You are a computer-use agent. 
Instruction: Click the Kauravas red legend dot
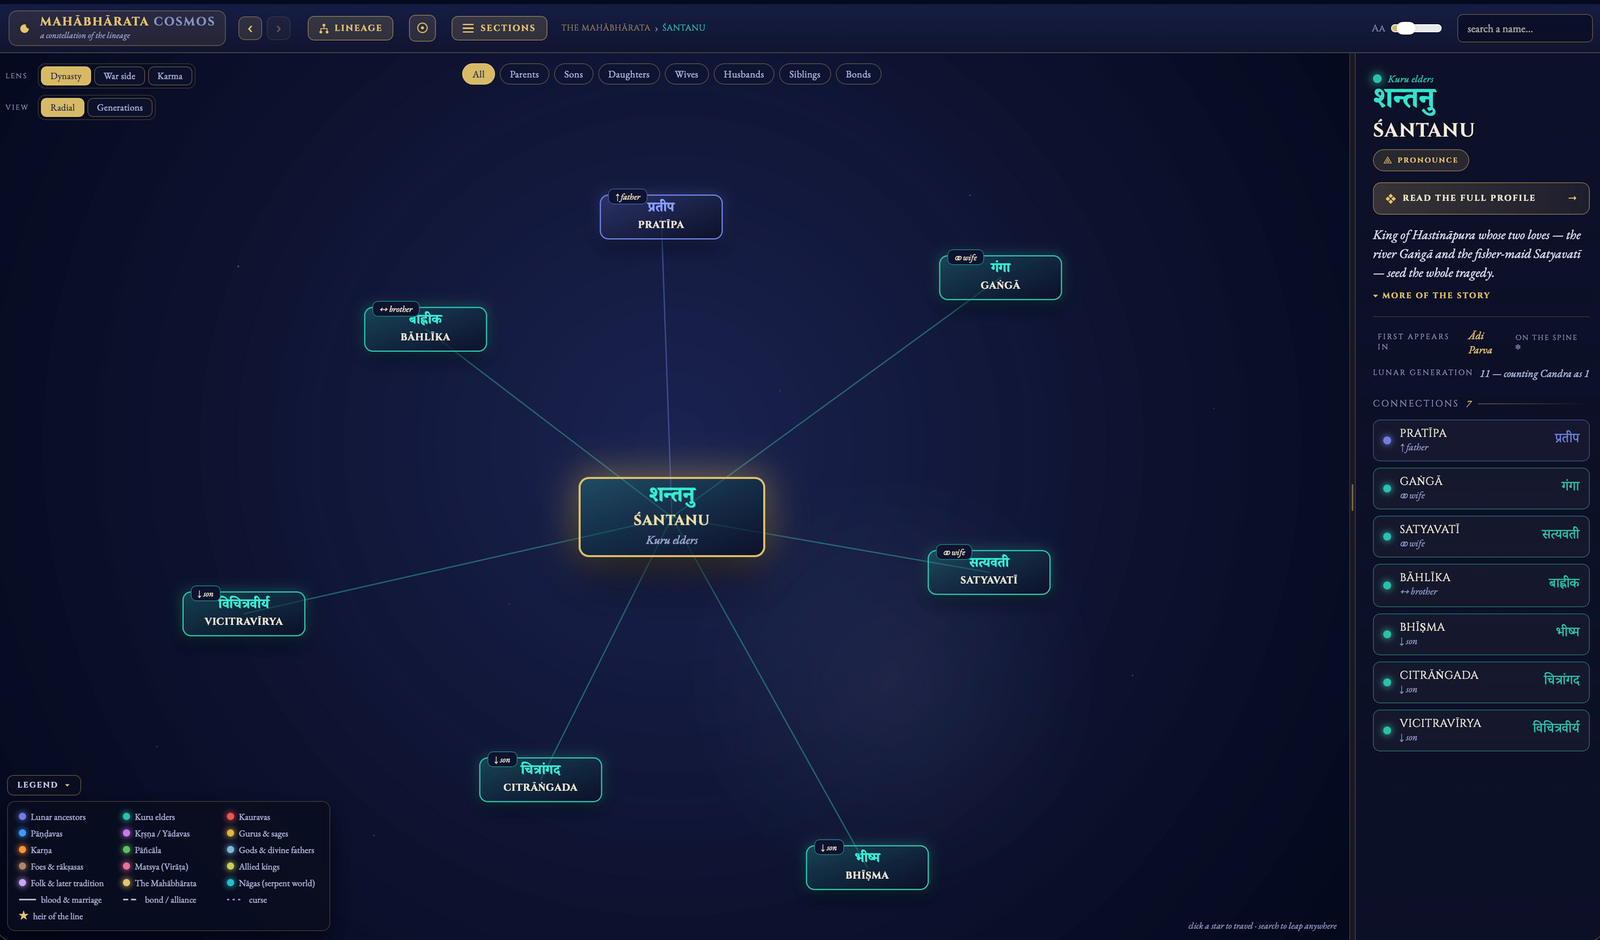(x=230, y=817)
